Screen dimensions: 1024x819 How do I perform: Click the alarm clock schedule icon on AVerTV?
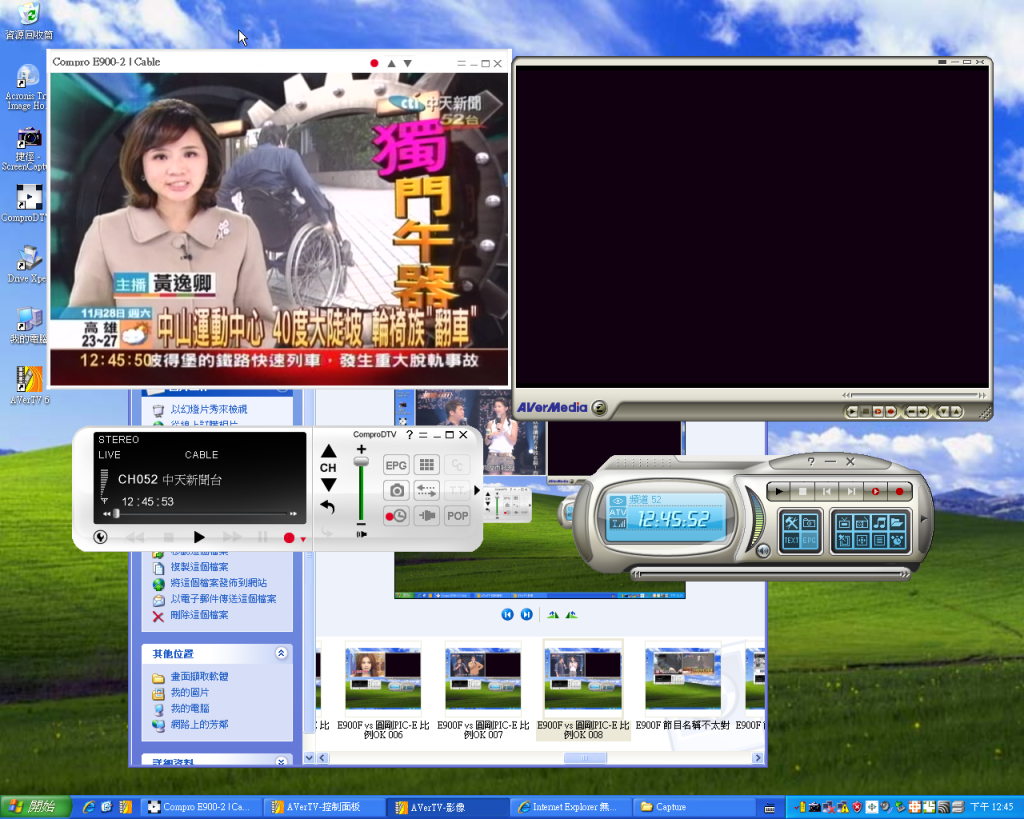897,541
